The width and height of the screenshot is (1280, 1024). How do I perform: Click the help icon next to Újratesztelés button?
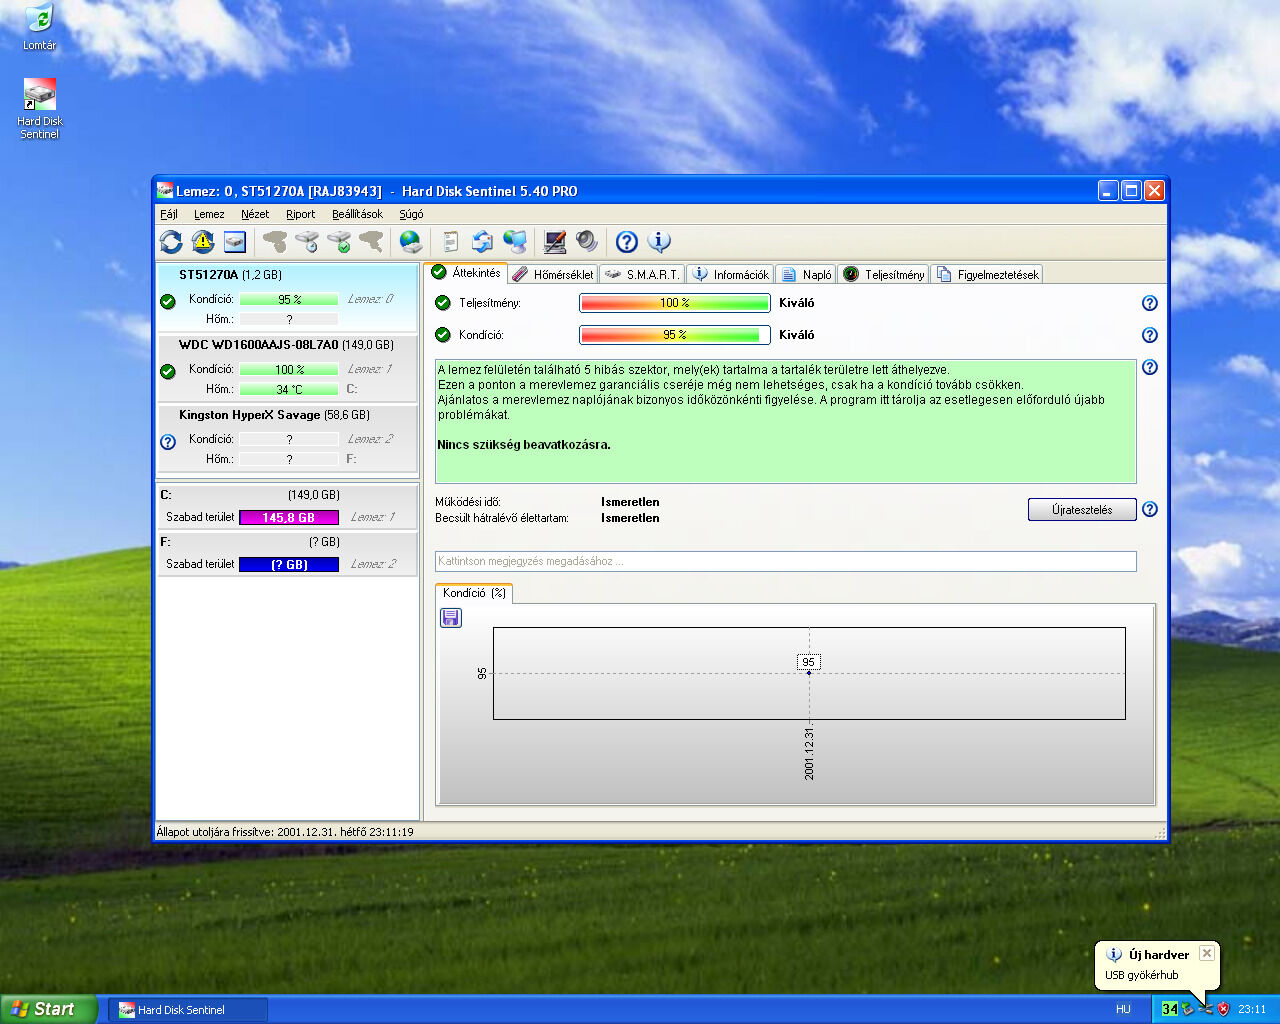(1150, 509)
